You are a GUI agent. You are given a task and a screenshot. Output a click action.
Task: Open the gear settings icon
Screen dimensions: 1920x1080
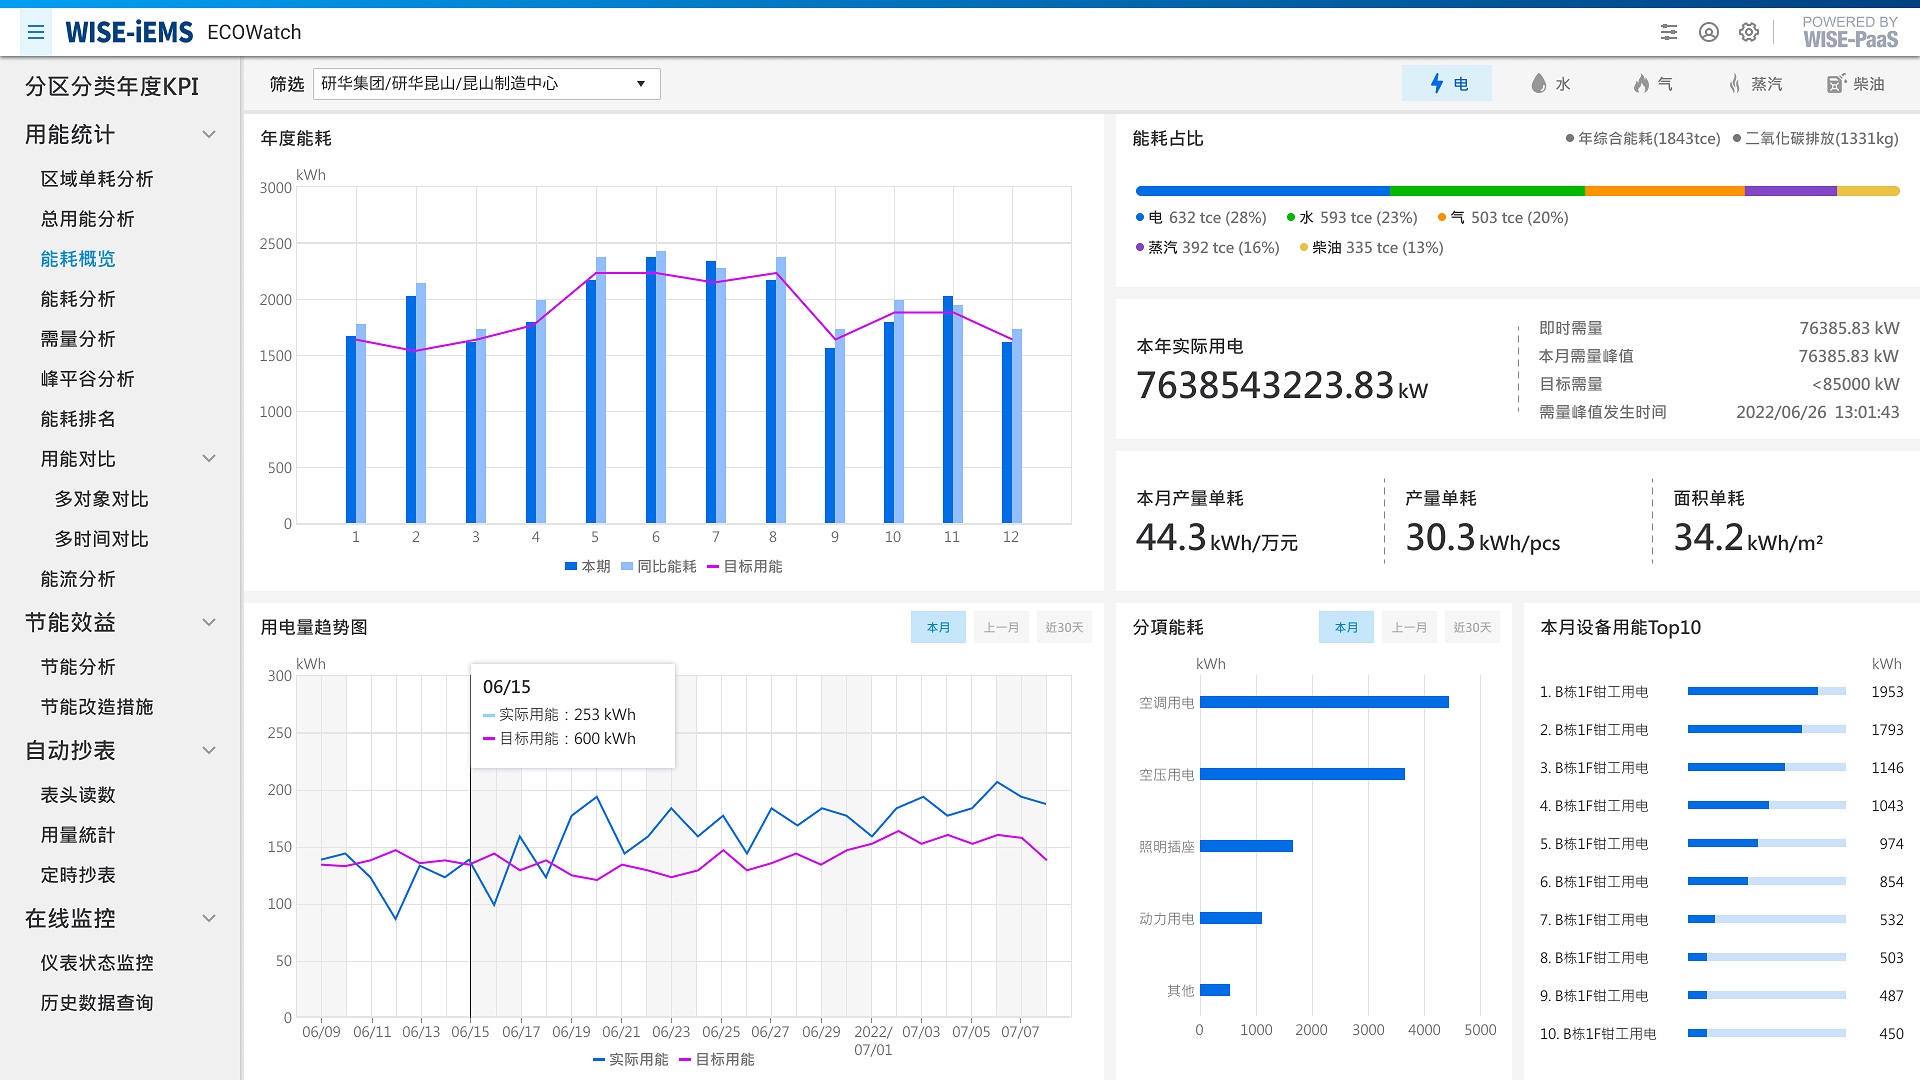click(1749, 32)
